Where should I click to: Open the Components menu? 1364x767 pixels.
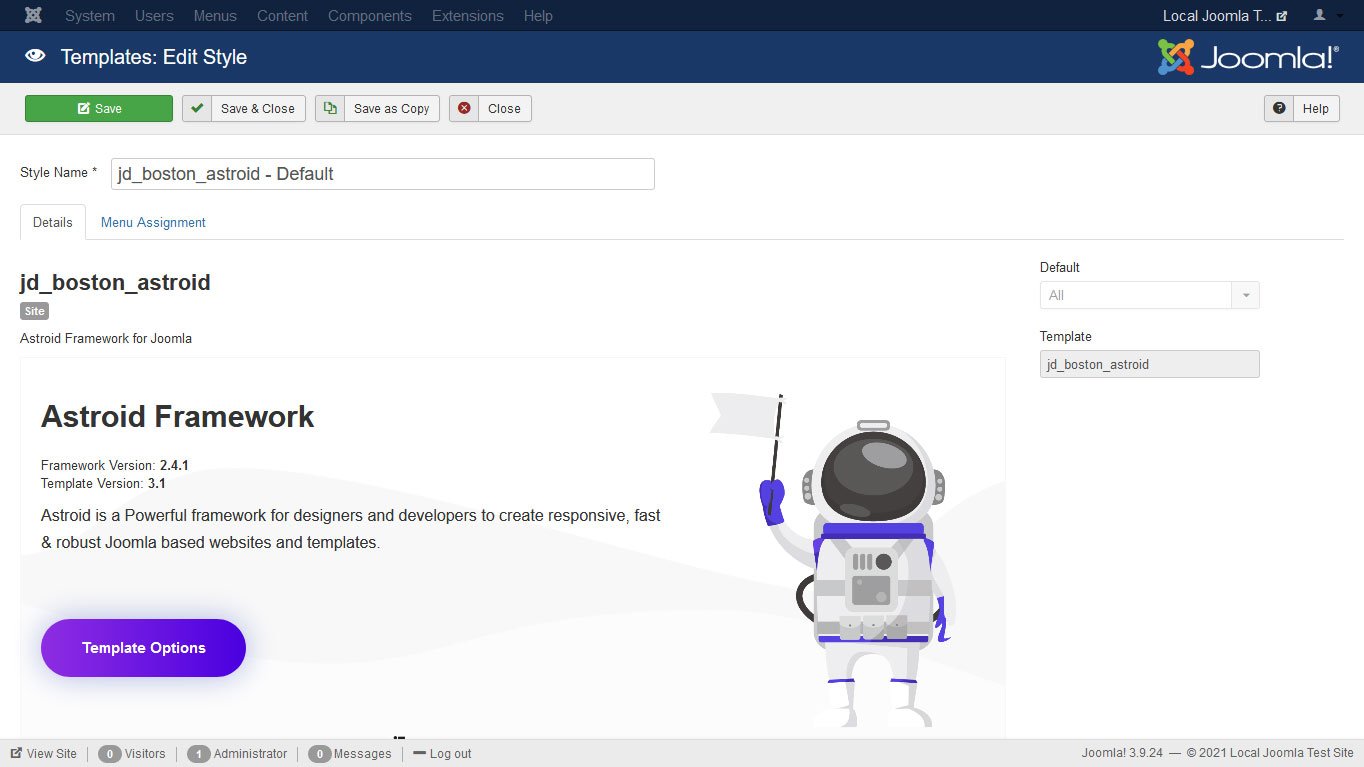(x=370, y=16)
